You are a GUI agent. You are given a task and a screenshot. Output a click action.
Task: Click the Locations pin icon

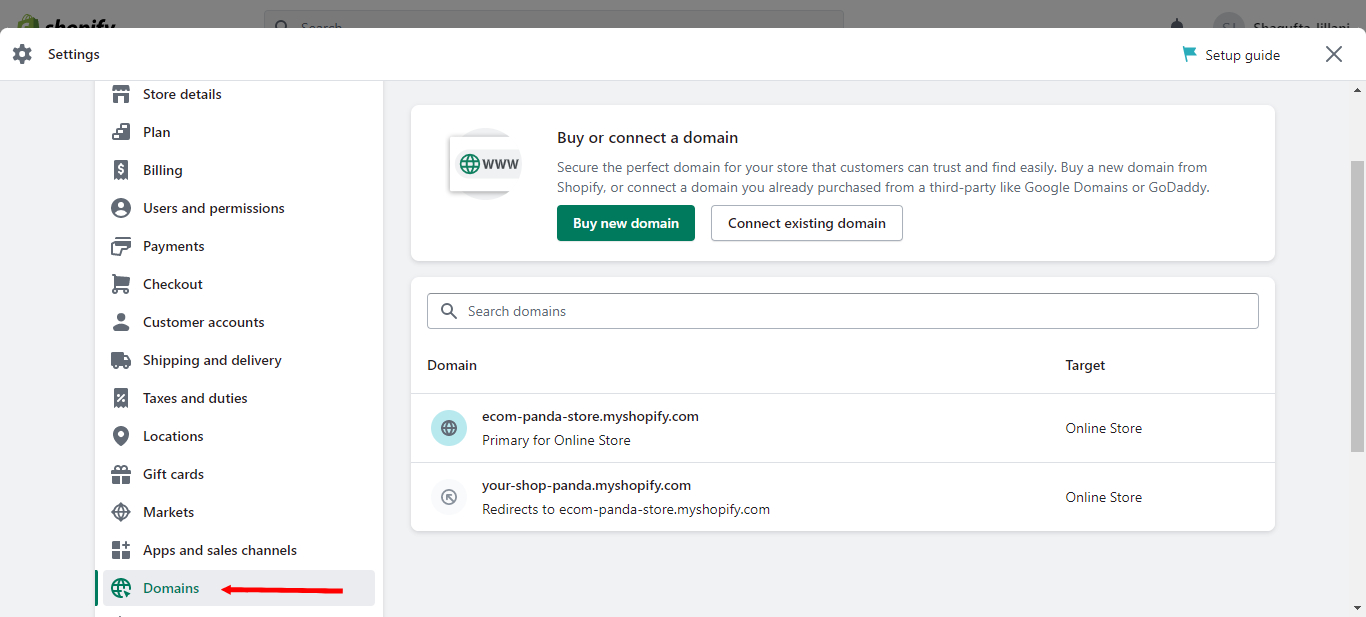point(120,435)
